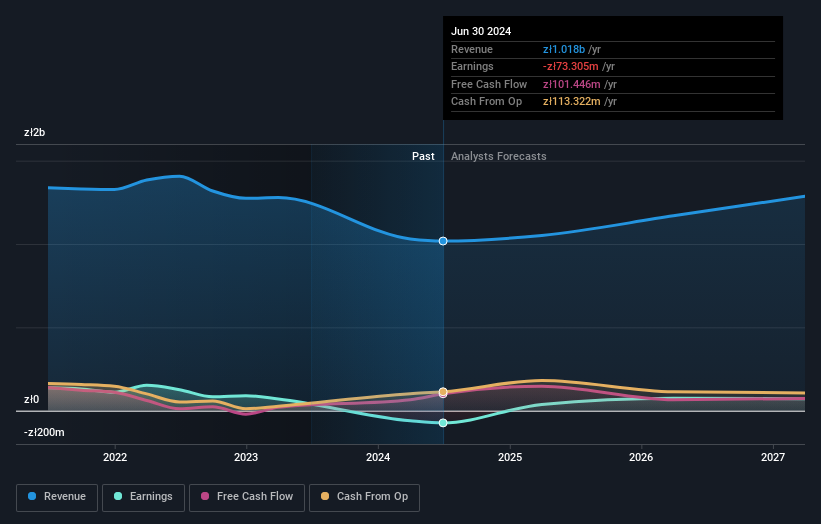Click the 2027 x-axis label
The image size is (821, 524).
tap(773, 457)
